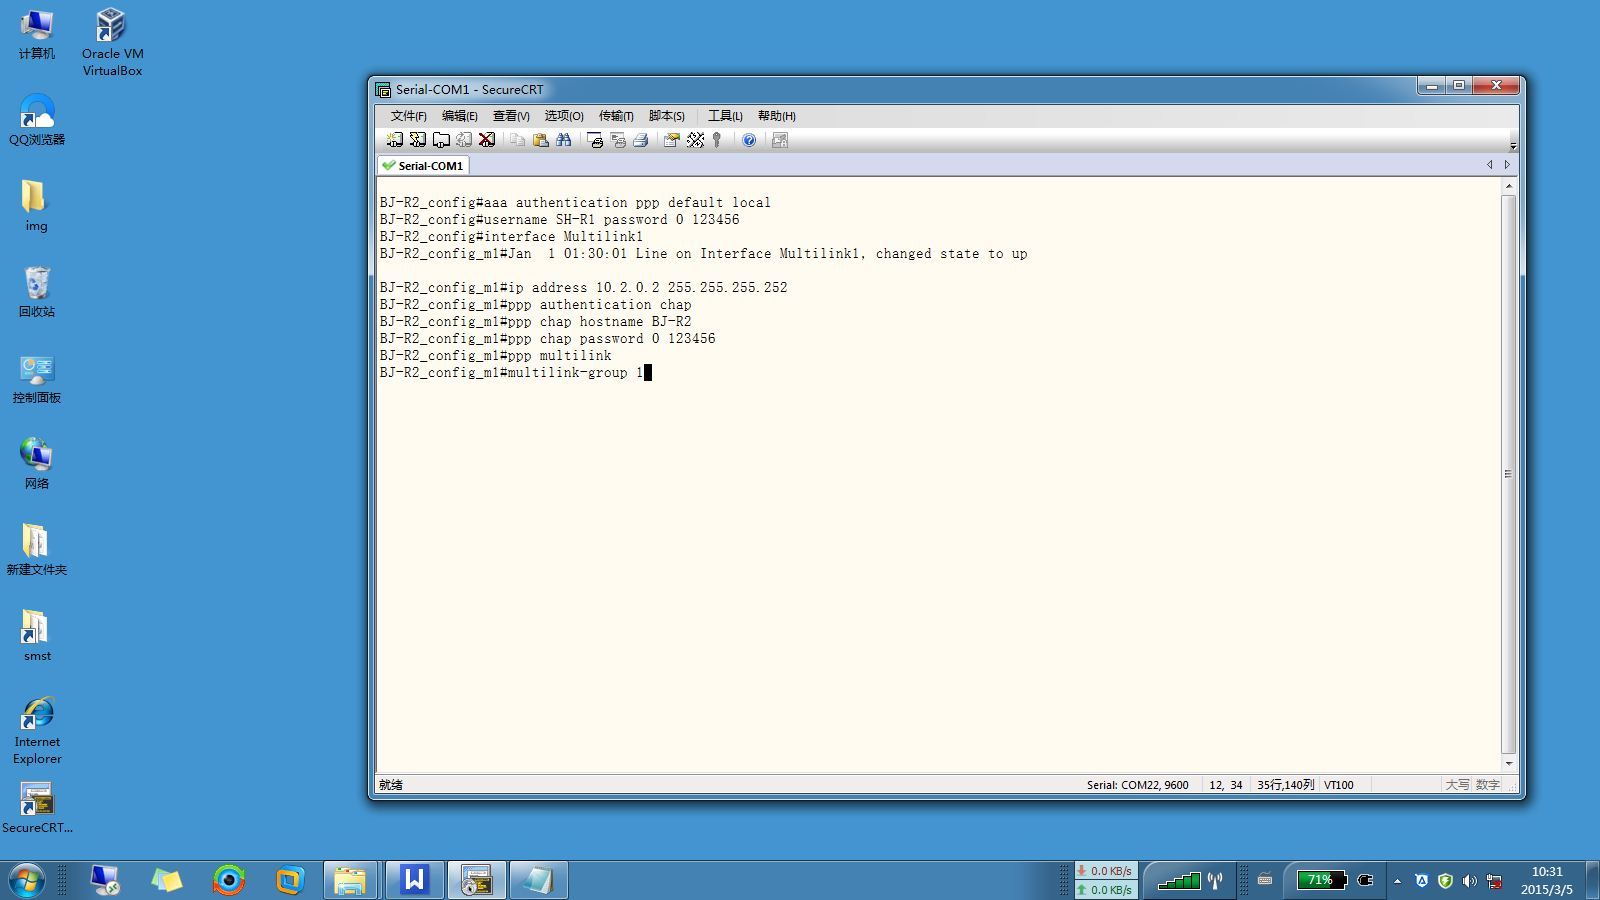The width and height of the screenshot is (1600, 900).
Task: Click the Print Selection toolbar icon
Action: pyautogui.click(x=618, y=140)
